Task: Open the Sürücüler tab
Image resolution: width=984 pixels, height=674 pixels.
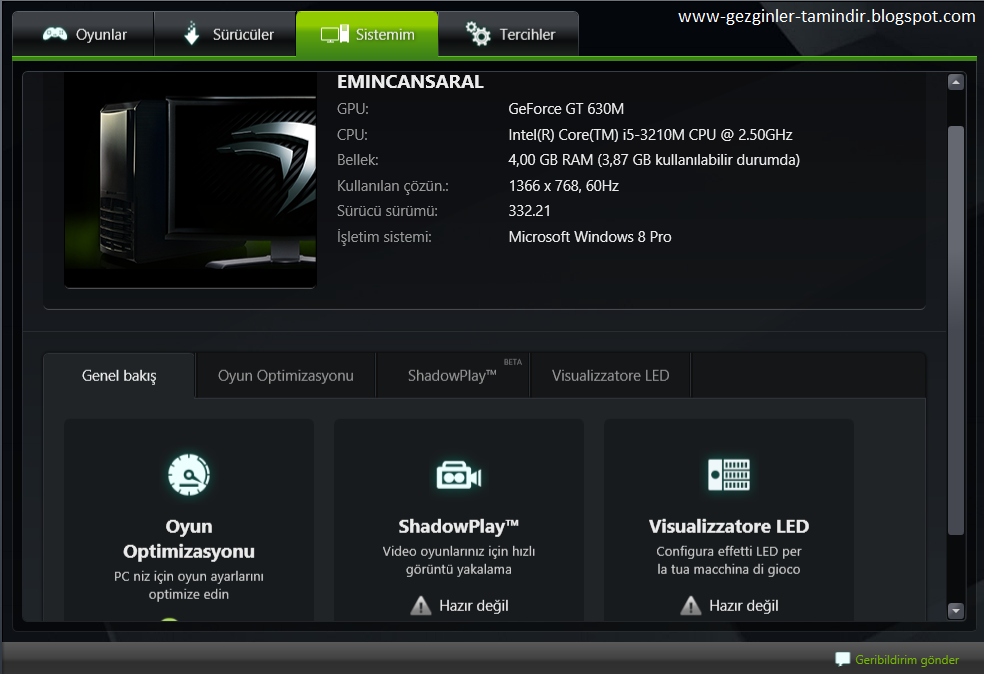Action: click(225, 34)
